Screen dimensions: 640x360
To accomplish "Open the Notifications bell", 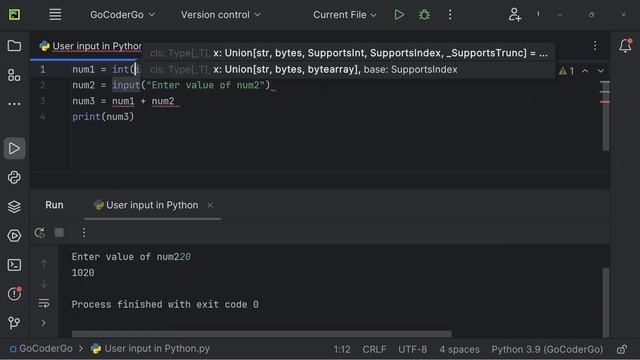I will tap(625, 46).
